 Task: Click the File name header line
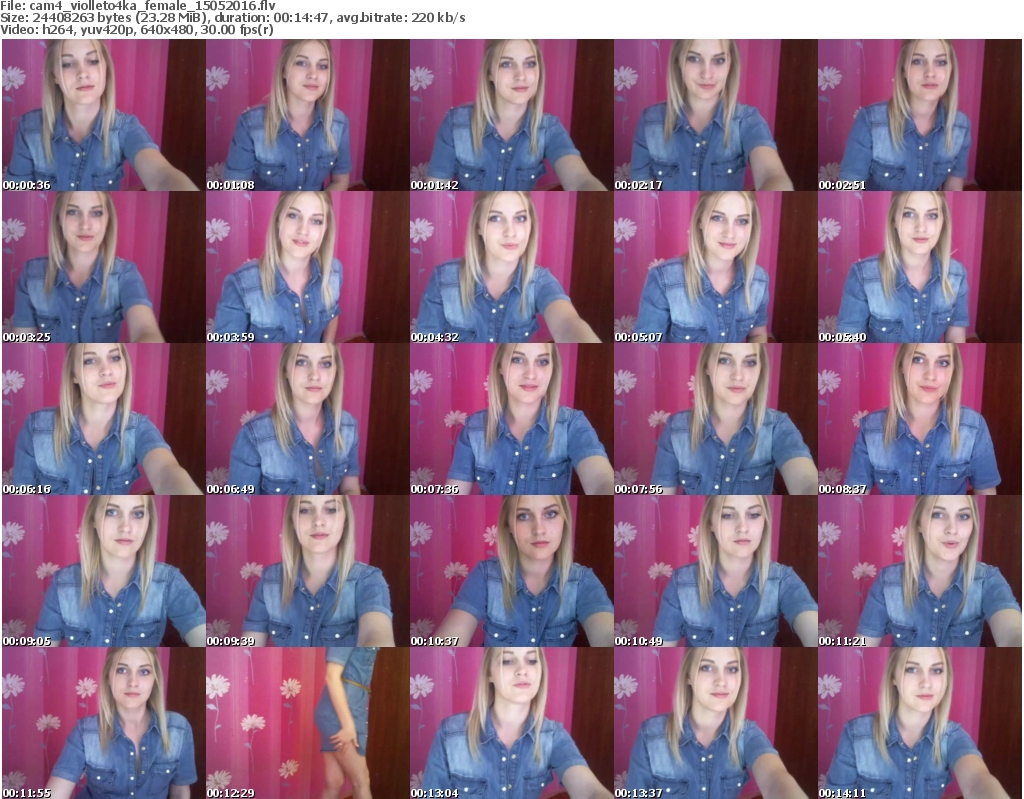point(138,6)
